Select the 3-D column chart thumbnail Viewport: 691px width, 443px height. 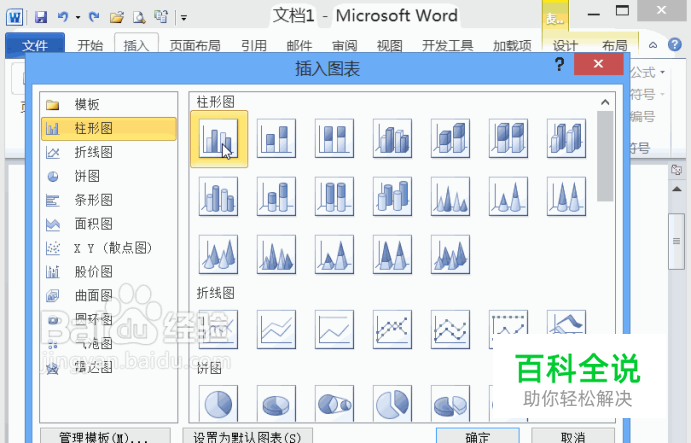tap(566, 138)
